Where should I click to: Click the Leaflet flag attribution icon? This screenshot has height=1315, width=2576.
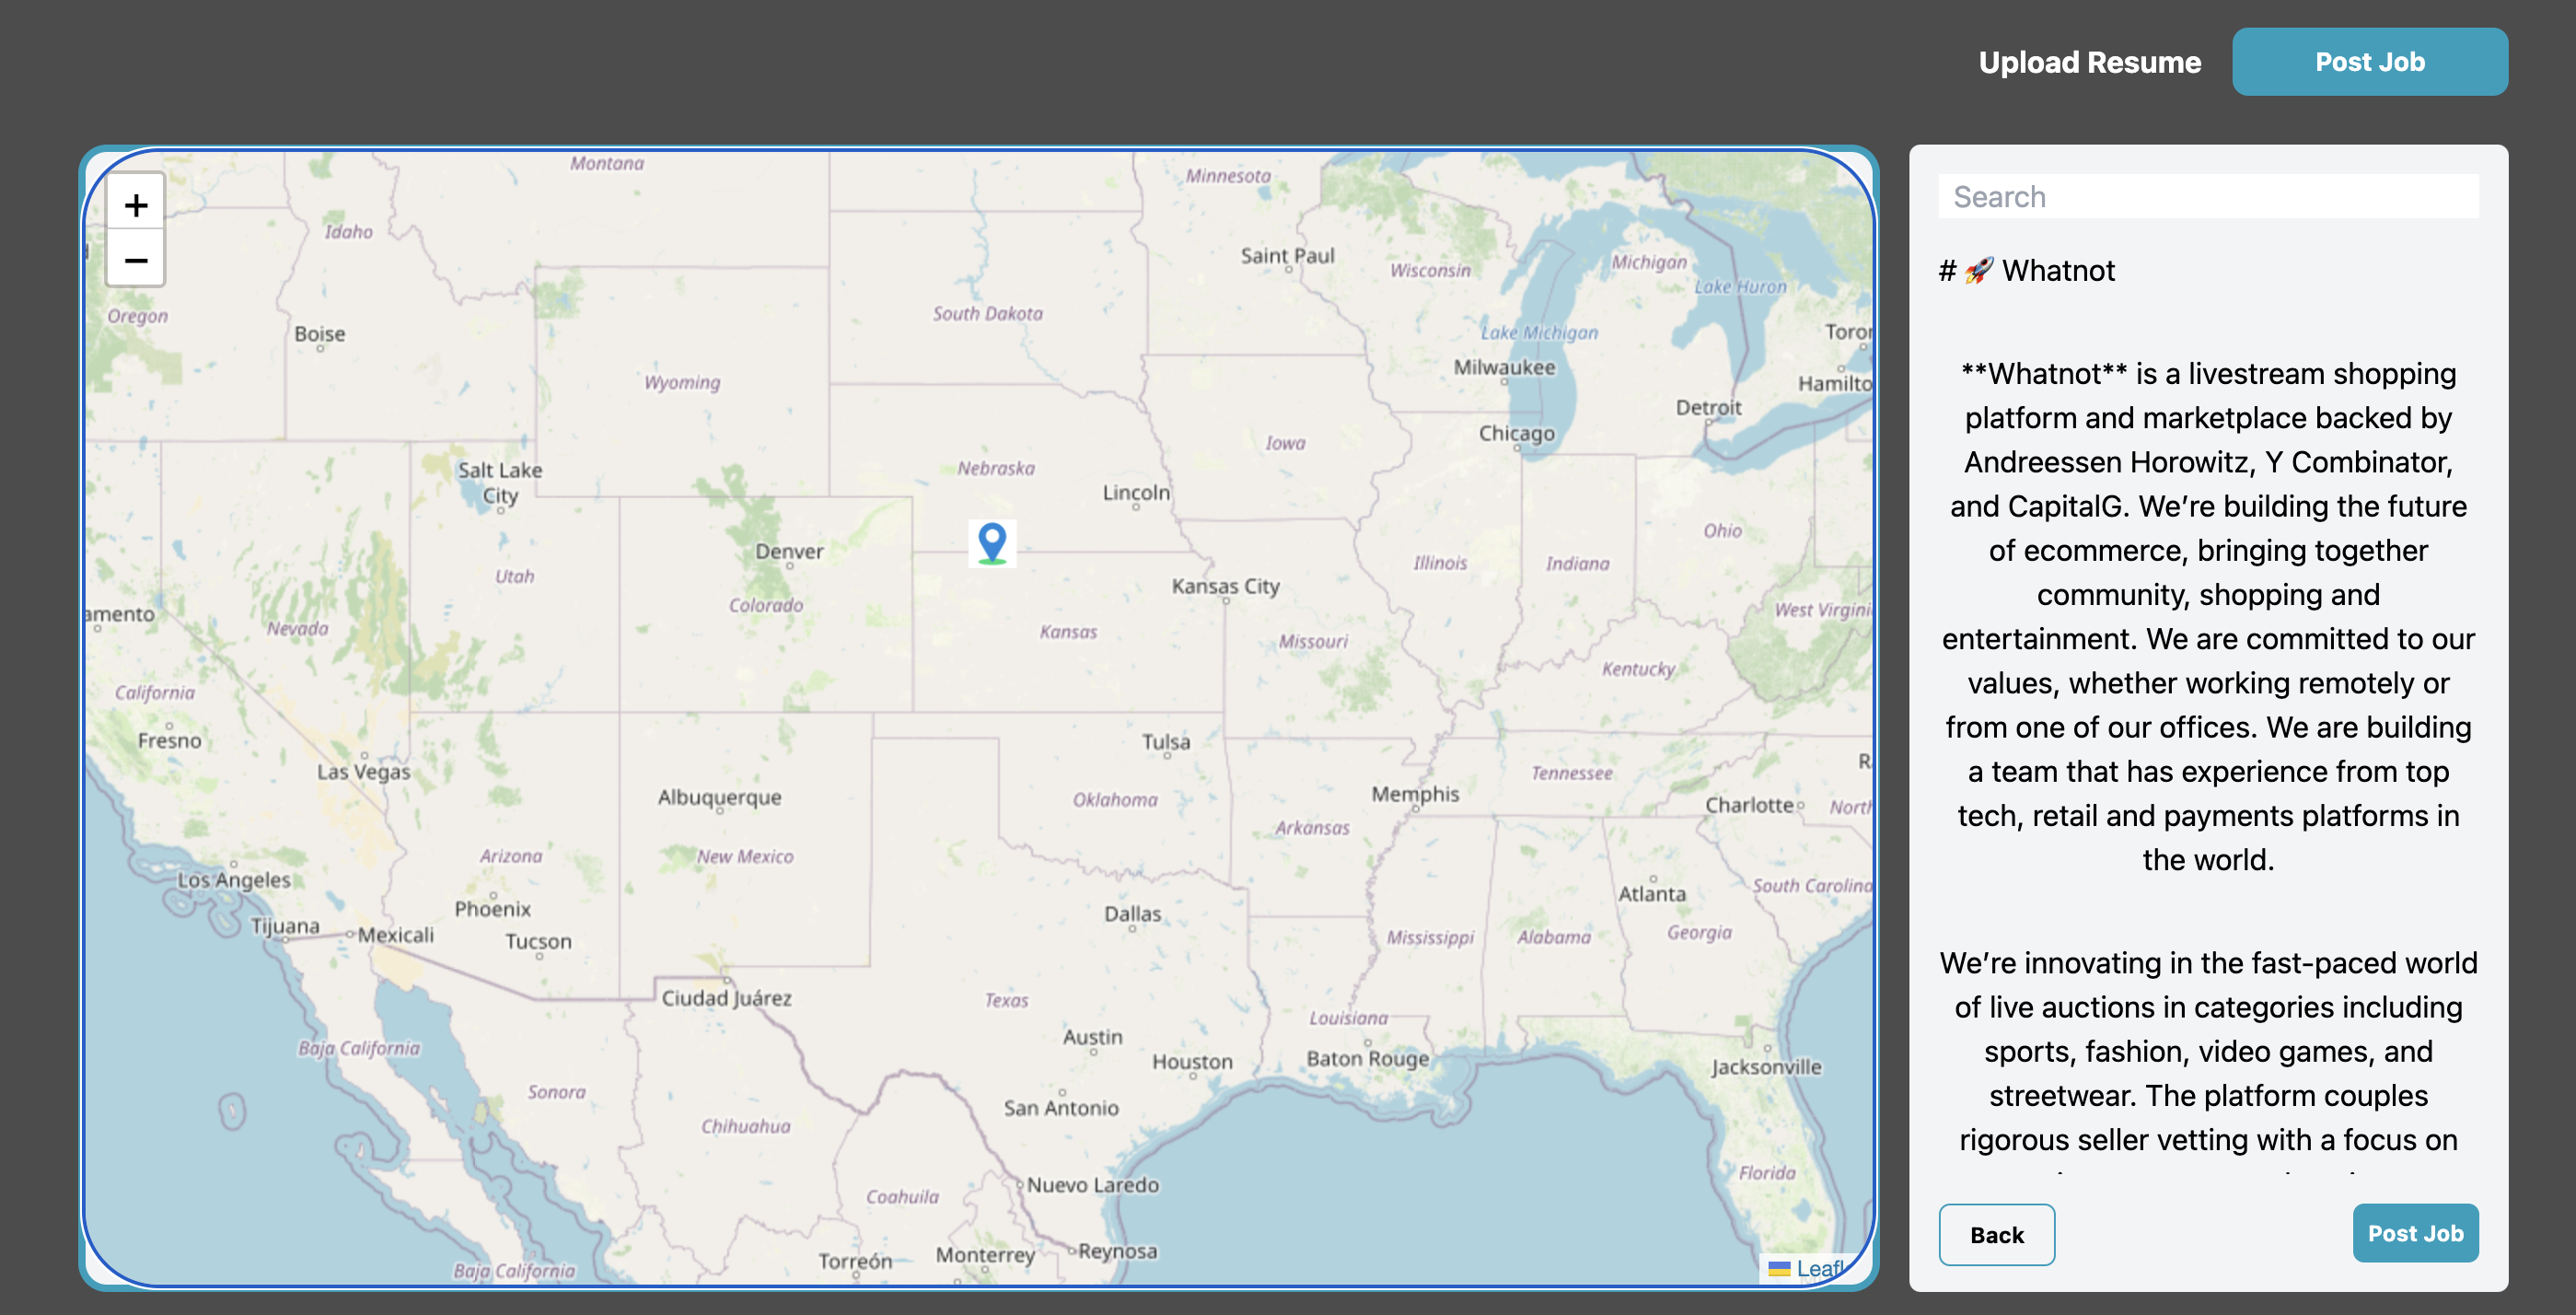[x=1779, y=1269]
